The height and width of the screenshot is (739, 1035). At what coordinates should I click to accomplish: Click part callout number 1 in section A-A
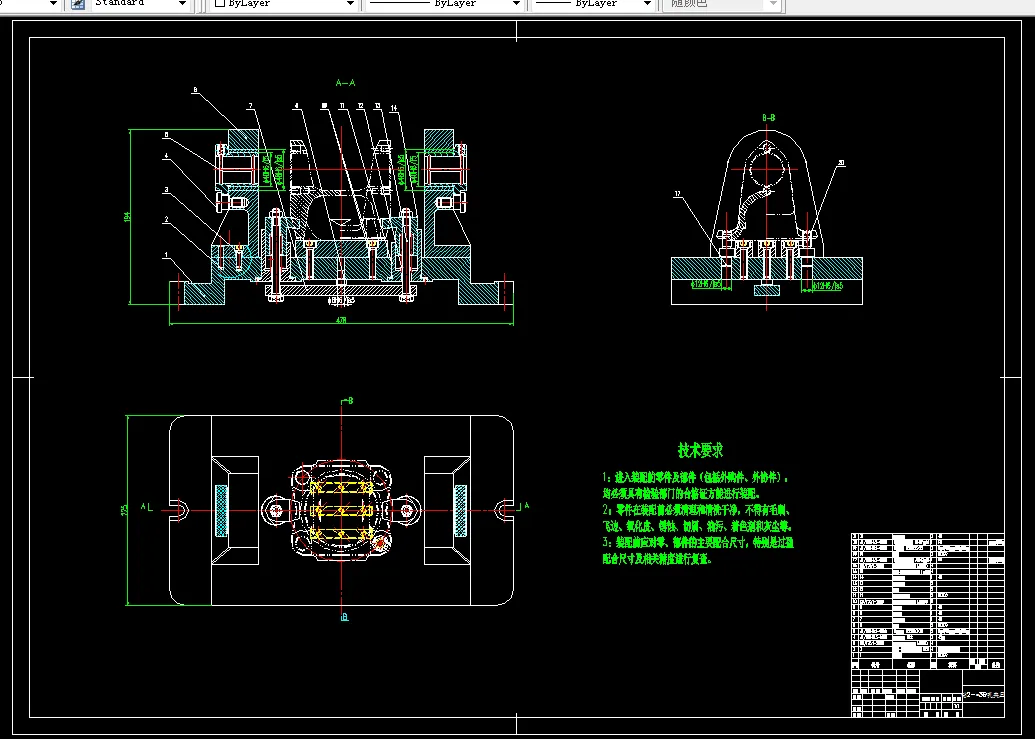pyautogui.click(x=166, y=255)
